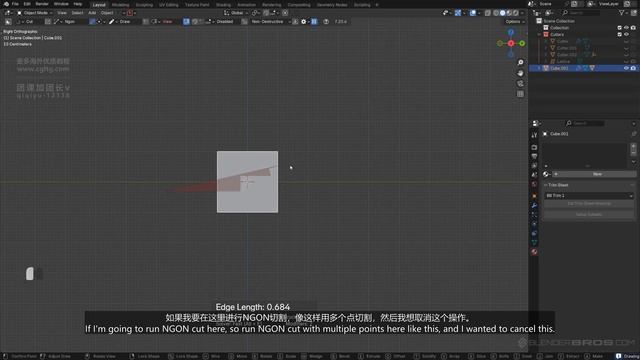Toggle X-ray mode

(488, 13)
